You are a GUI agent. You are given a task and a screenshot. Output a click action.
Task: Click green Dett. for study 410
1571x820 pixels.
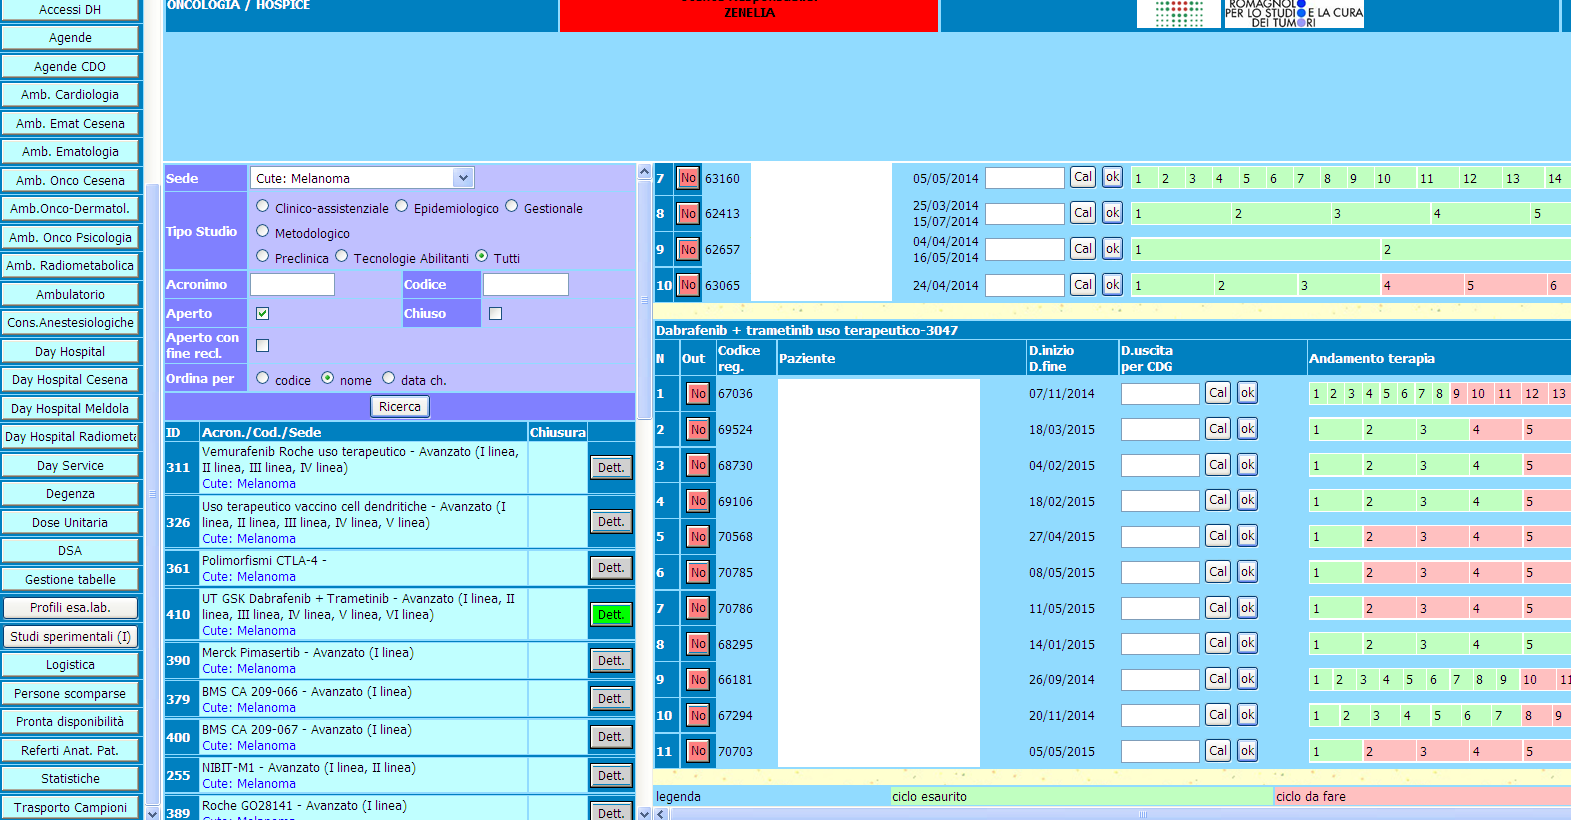coord(611,614)
